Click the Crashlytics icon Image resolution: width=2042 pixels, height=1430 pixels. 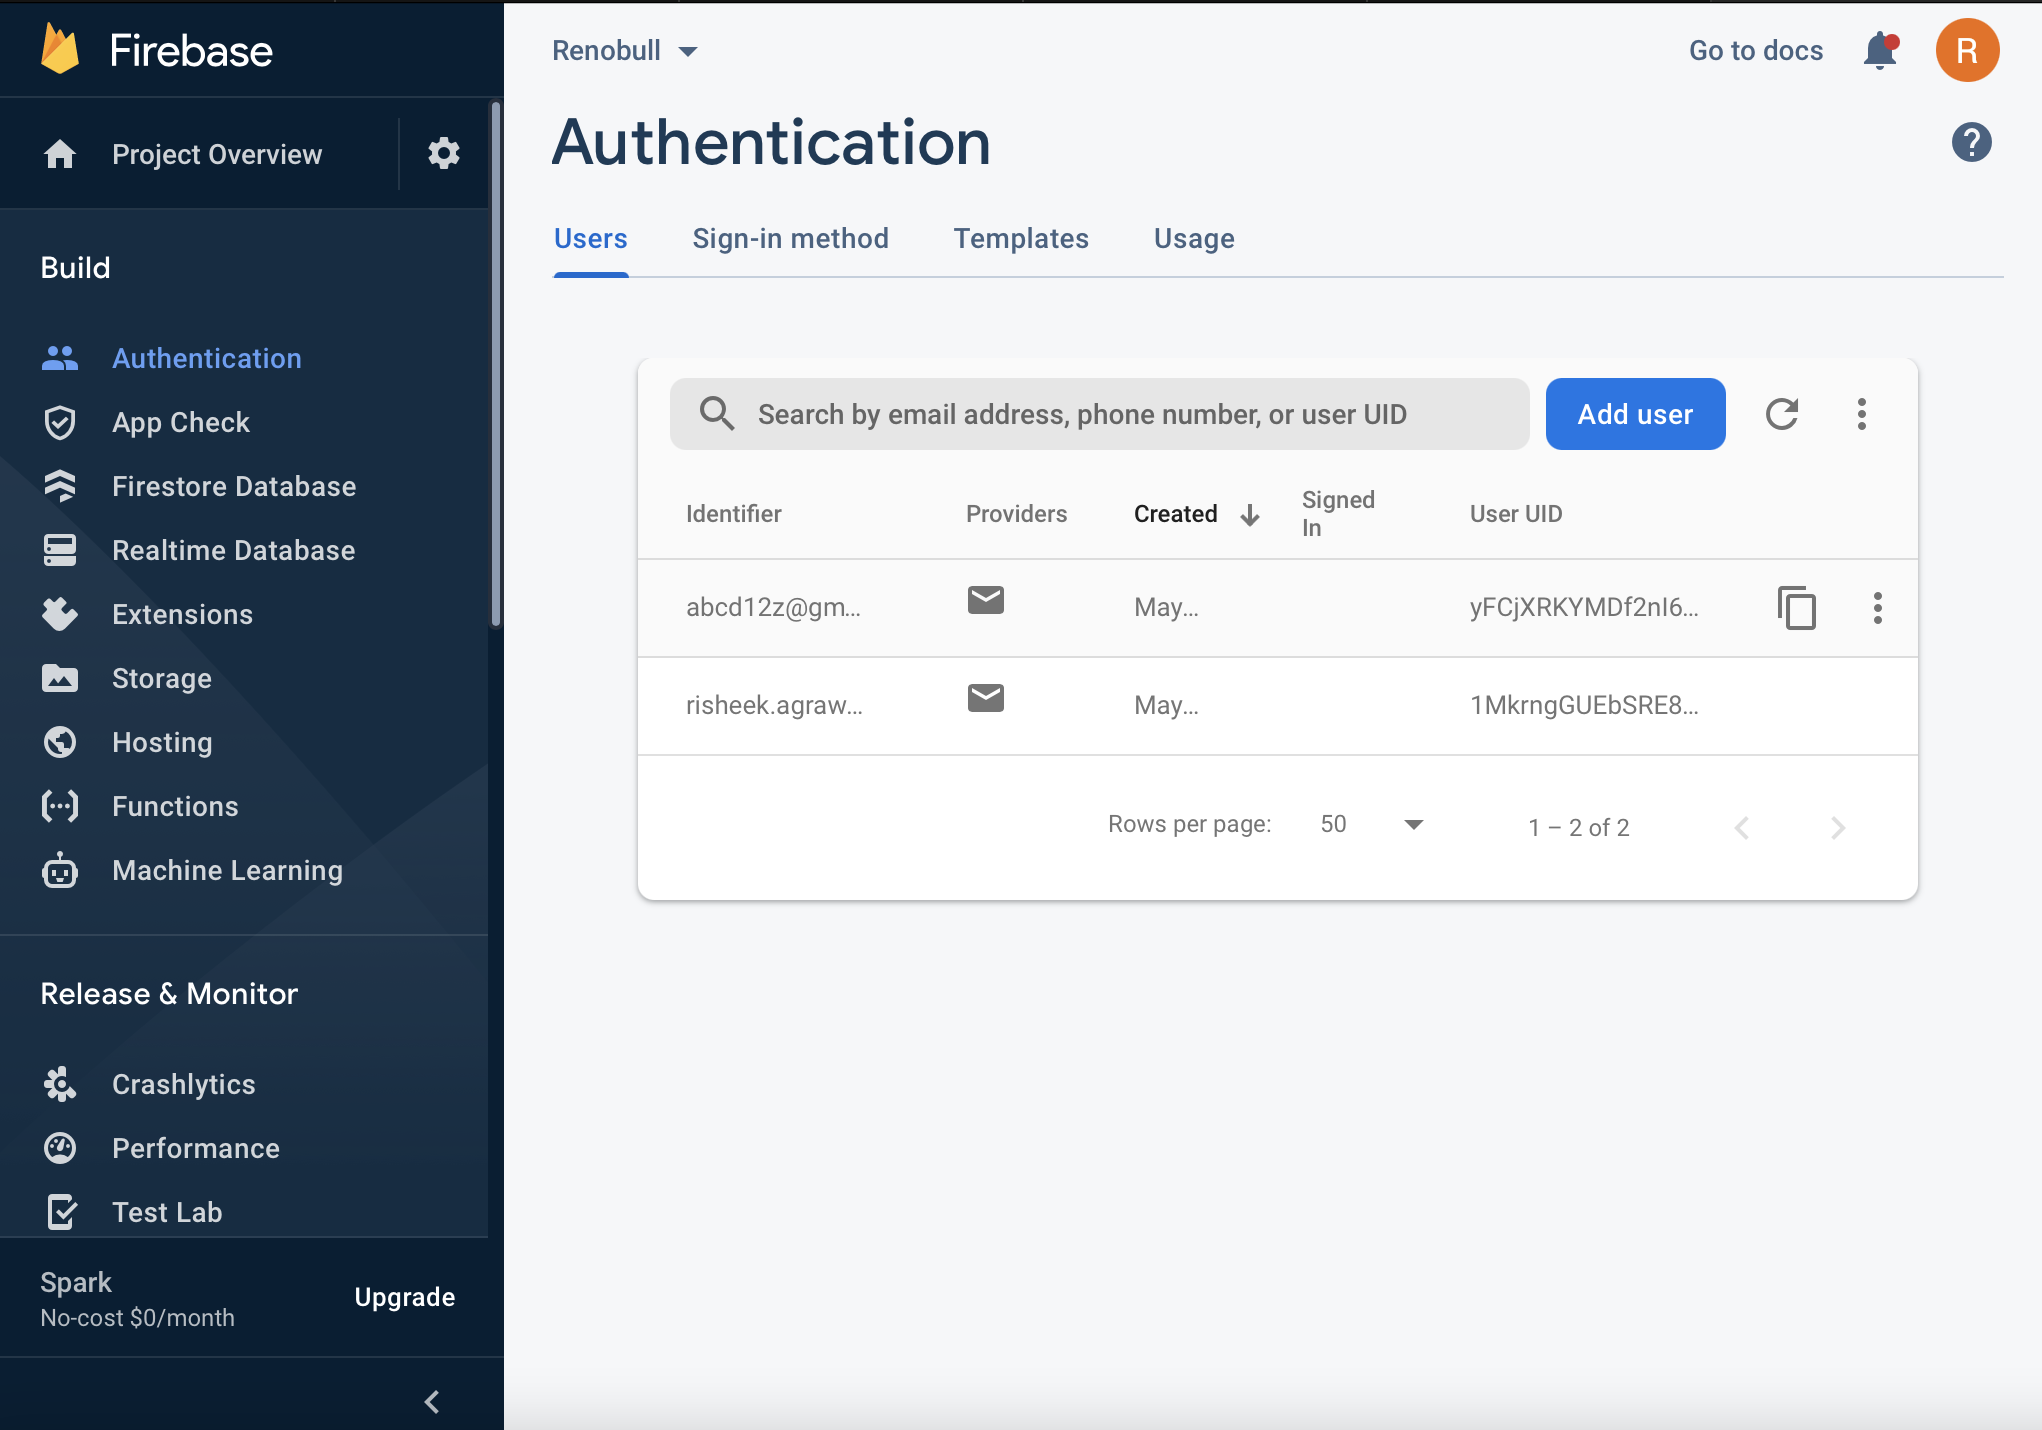point(60,1084)
